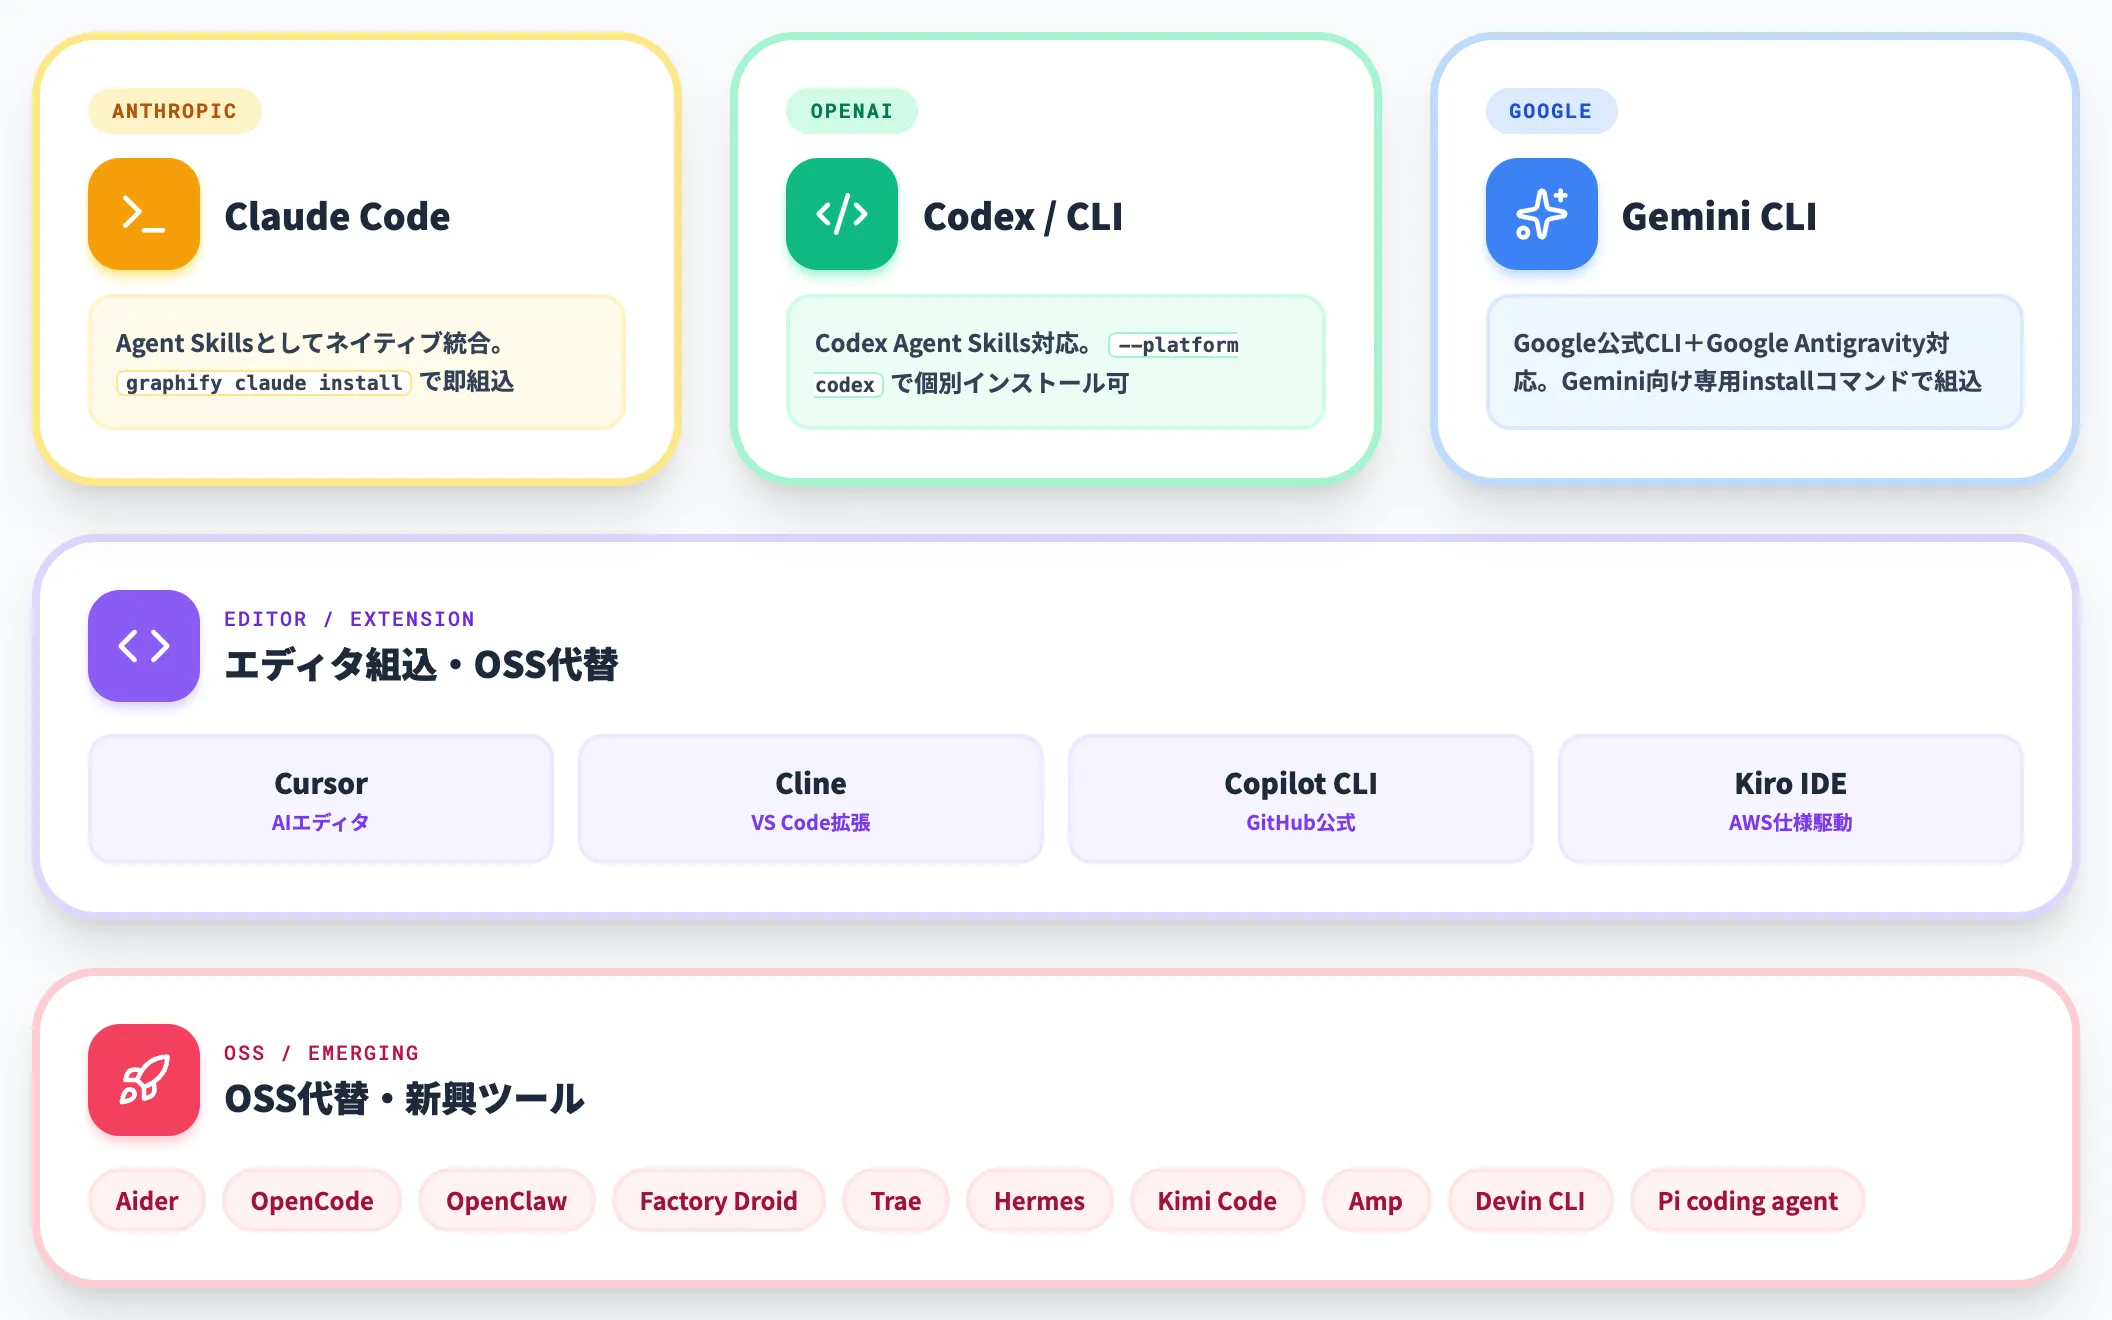Click the 'EDITOR / EXTENSION' label
The height and width of the screenshot is (1320, 2112).
click(349, 619)
